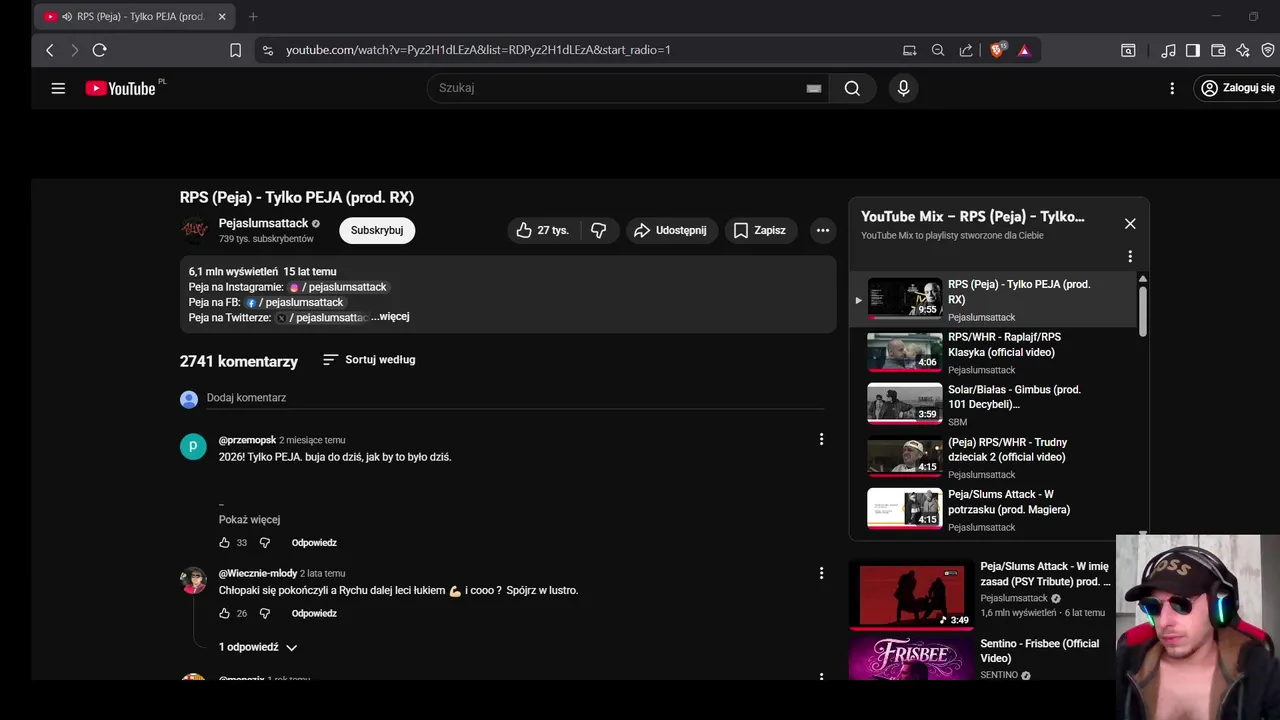Dislike the @Wiecznie-mlody comment

tap(265, 613)
